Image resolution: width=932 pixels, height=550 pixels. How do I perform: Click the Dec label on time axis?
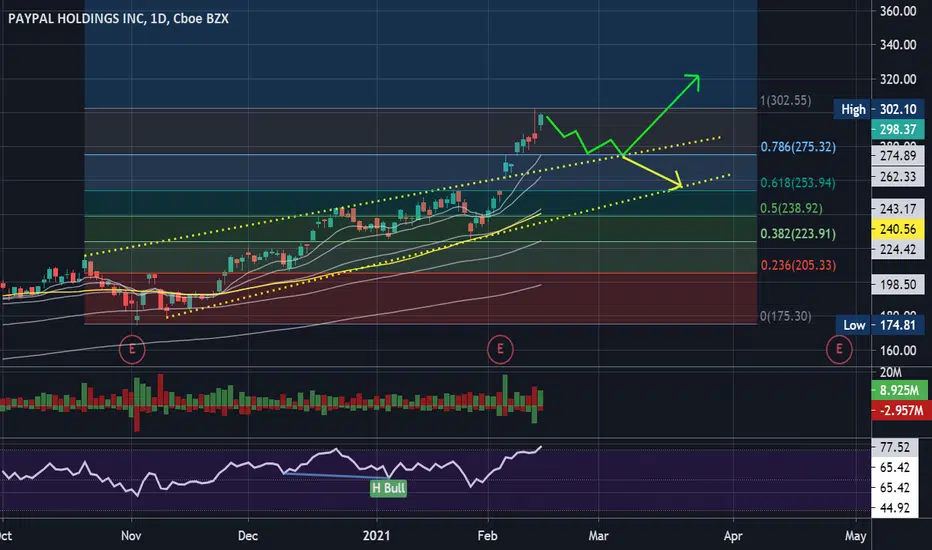[x=248, y=536]
